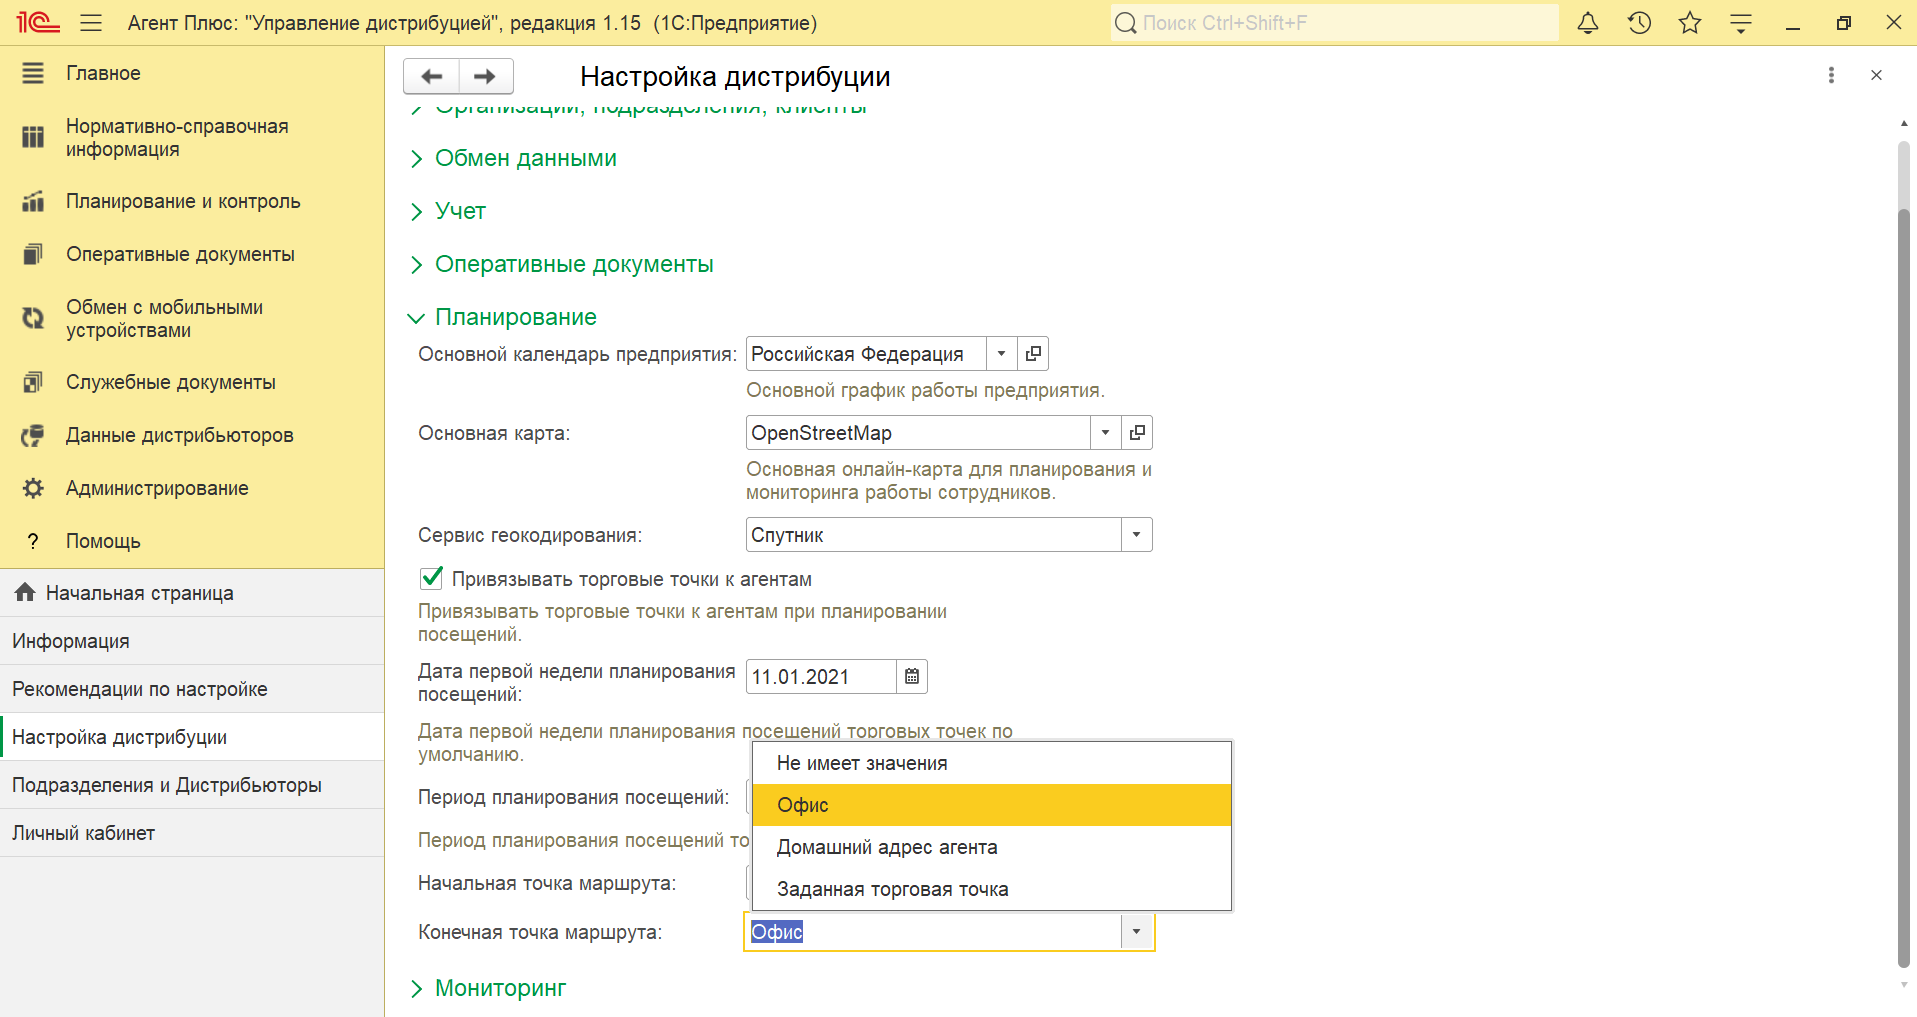The image size is (1917, 1017).
Task: Click Данные дистрибьюторов section icon
Action: pyautogui.click(x=33, y=435)
